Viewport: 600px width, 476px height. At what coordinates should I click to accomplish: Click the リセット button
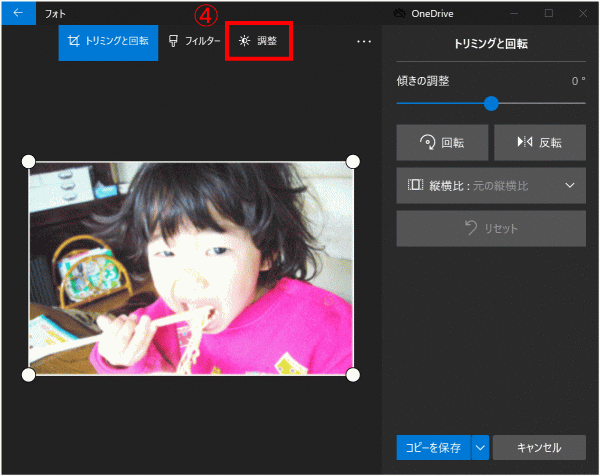tap(491, 228)
